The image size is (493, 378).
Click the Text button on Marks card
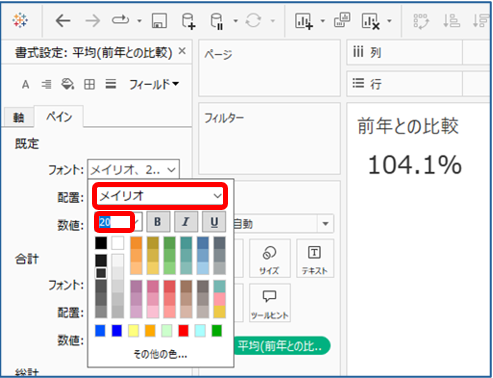[315, 258]
